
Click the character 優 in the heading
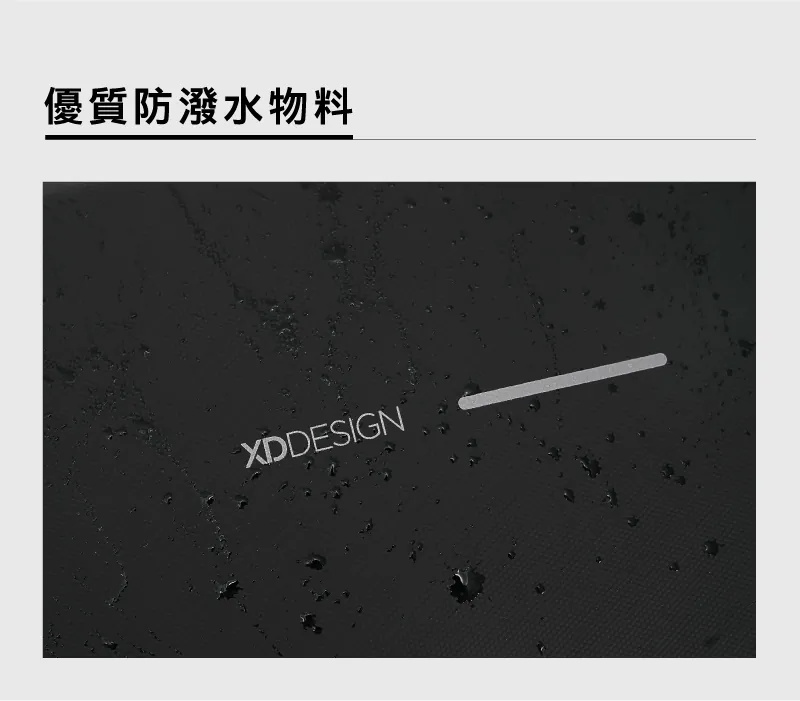click(x=64, y=107)
